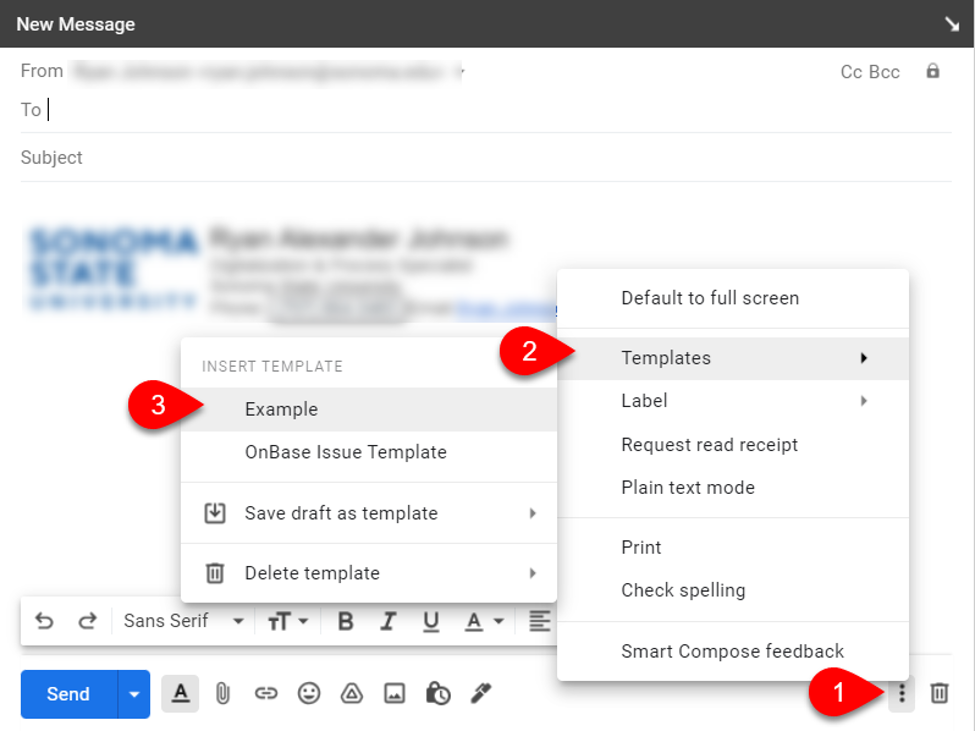Viewport: 977px width, 731px height.
Task: Open the Sans Serif font dropdown
Action: (183, 621)
